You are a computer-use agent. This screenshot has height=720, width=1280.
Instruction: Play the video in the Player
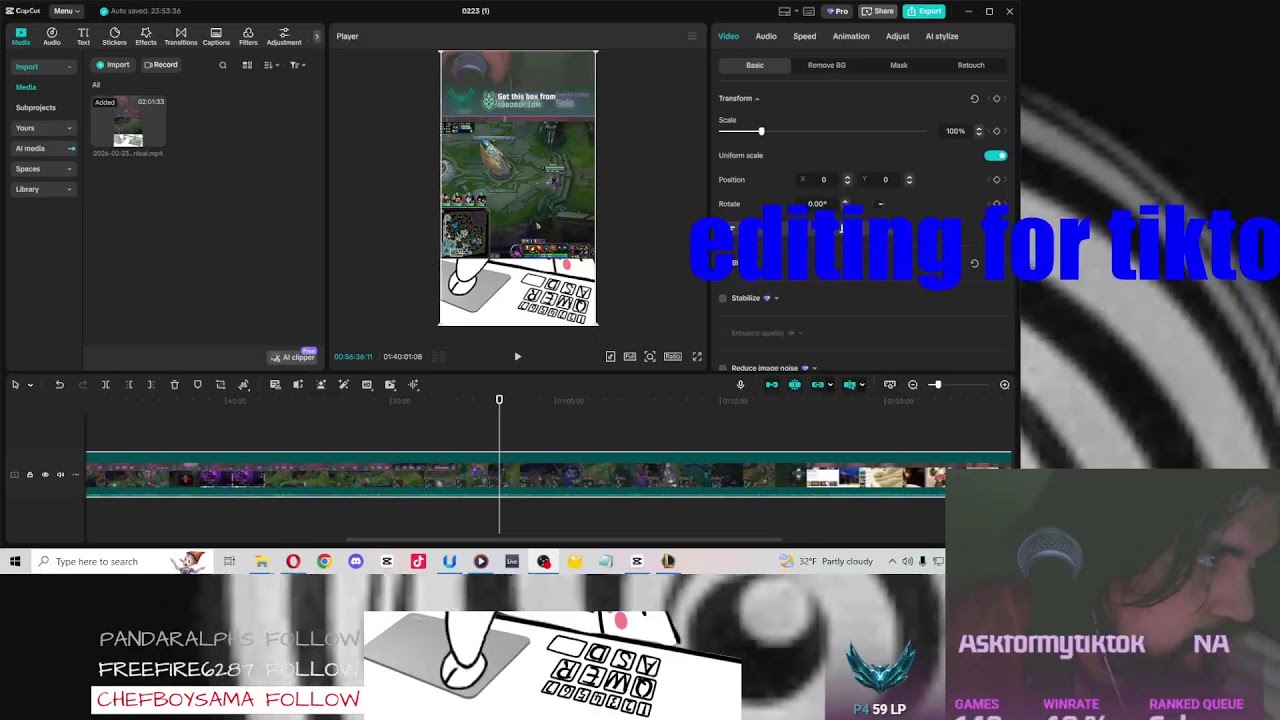point(517,357)
